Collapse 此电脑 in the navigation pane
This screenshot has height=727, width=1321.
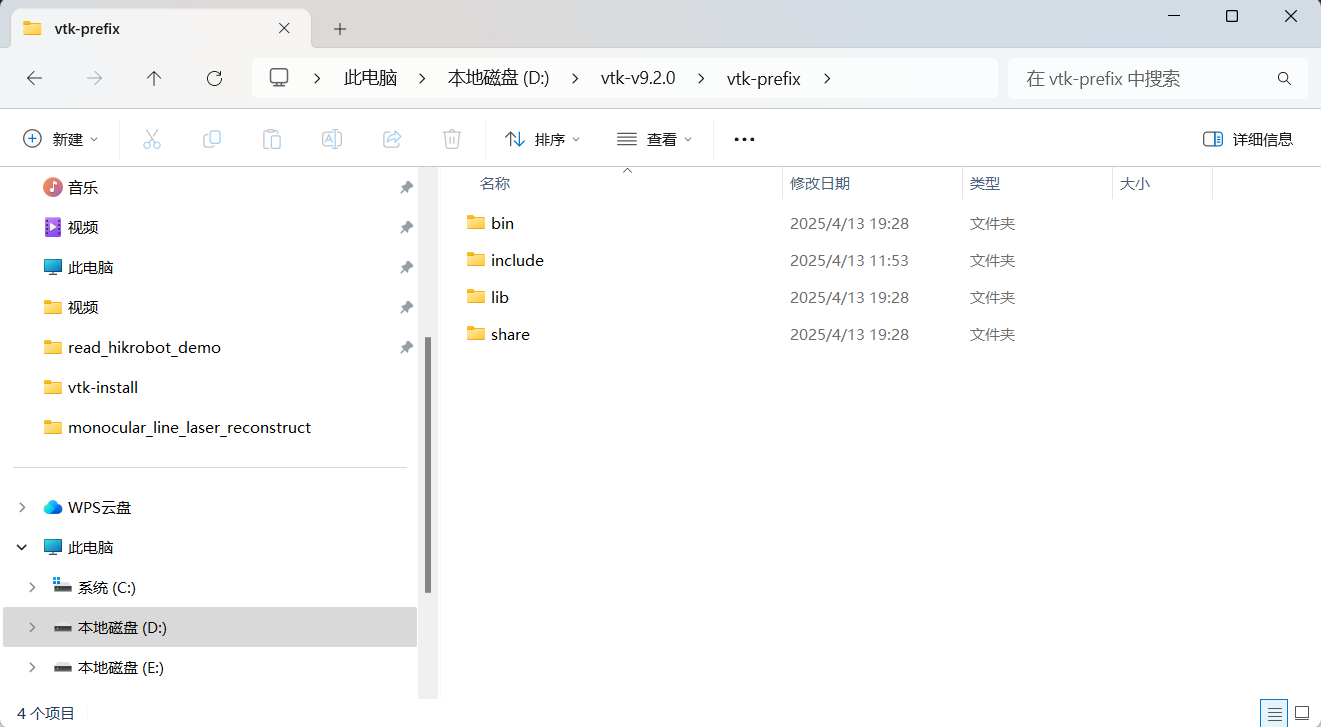tap(21, 547)
